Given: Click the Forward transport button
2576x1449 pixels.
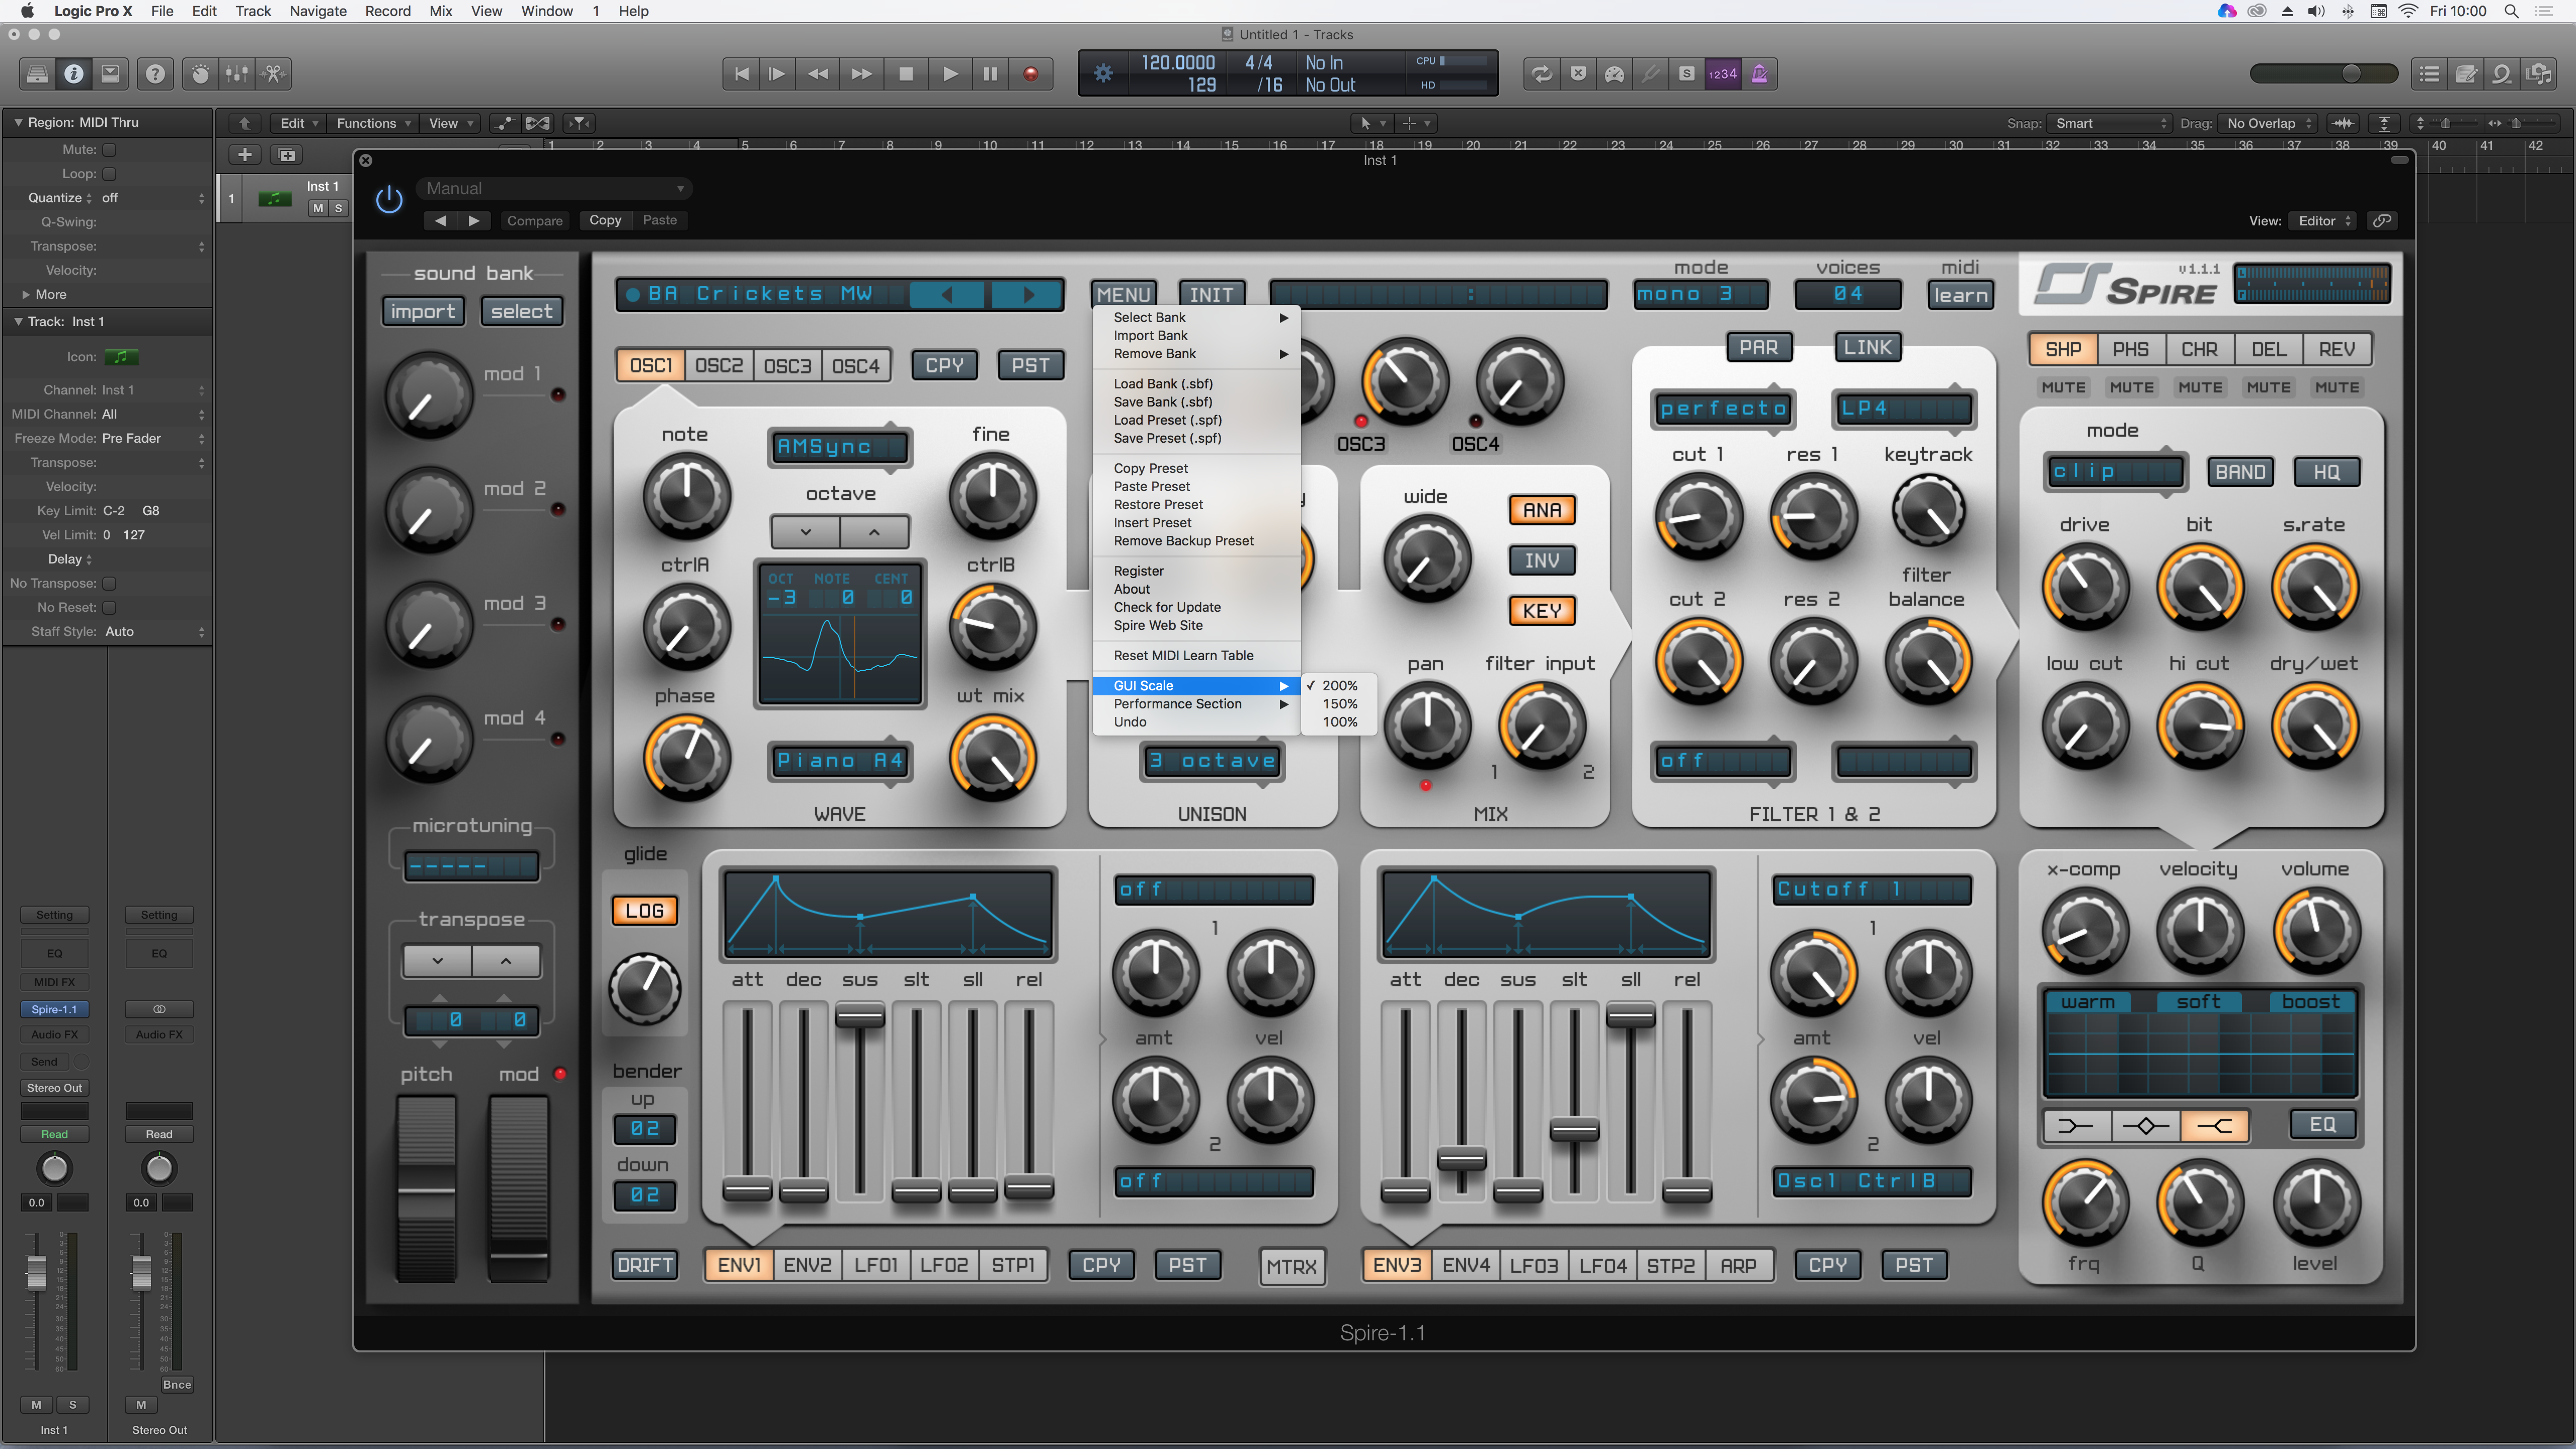Looking at the screenshot, I should 861,74.
